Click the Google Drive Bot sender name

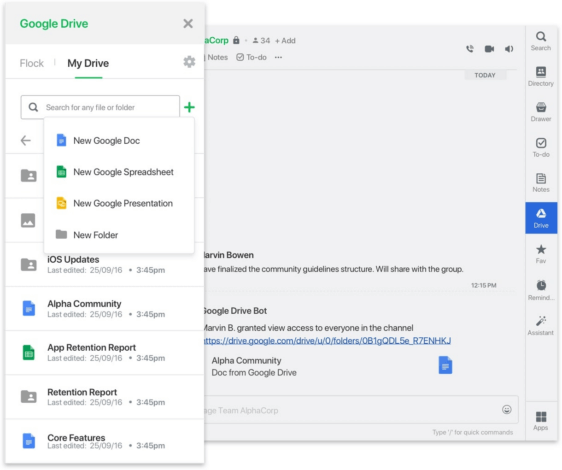[235, 311]
